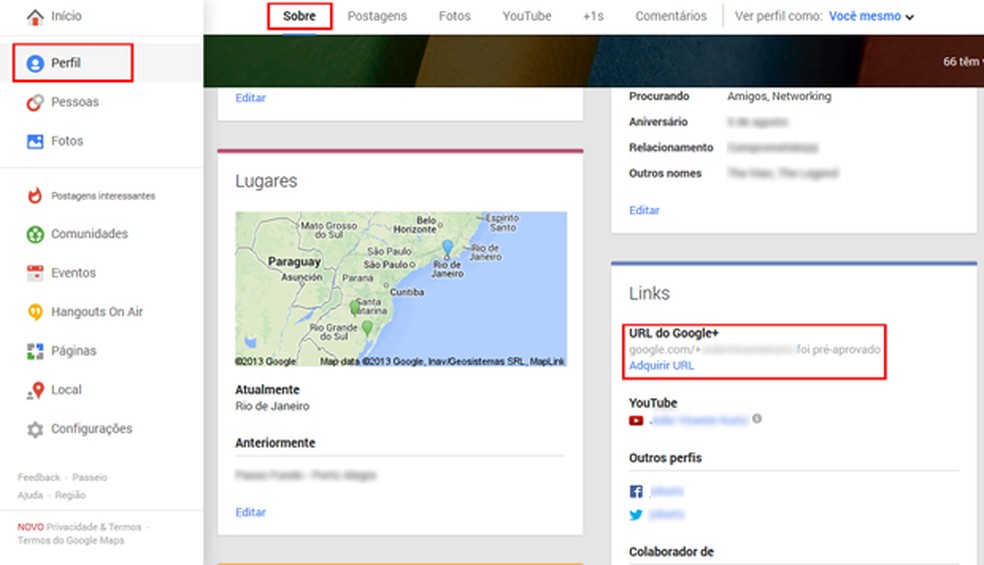Open Pessoas label in the sidebar

[x=75, y=102]
